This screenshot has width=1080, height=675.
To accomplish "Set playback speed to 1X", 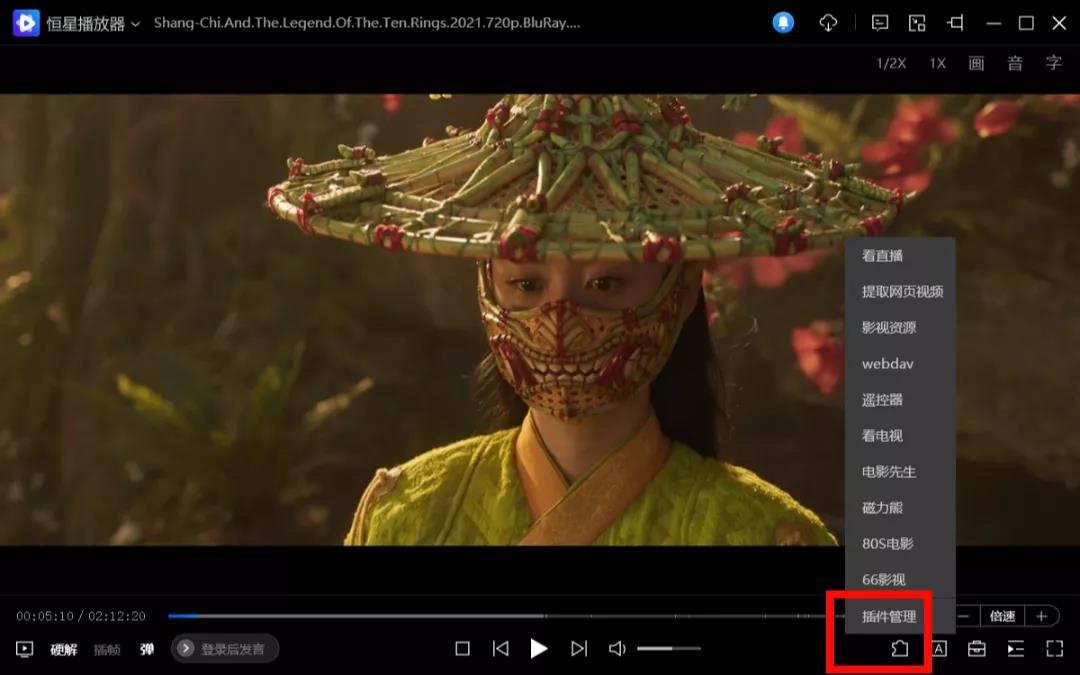I will coord(937,63).
